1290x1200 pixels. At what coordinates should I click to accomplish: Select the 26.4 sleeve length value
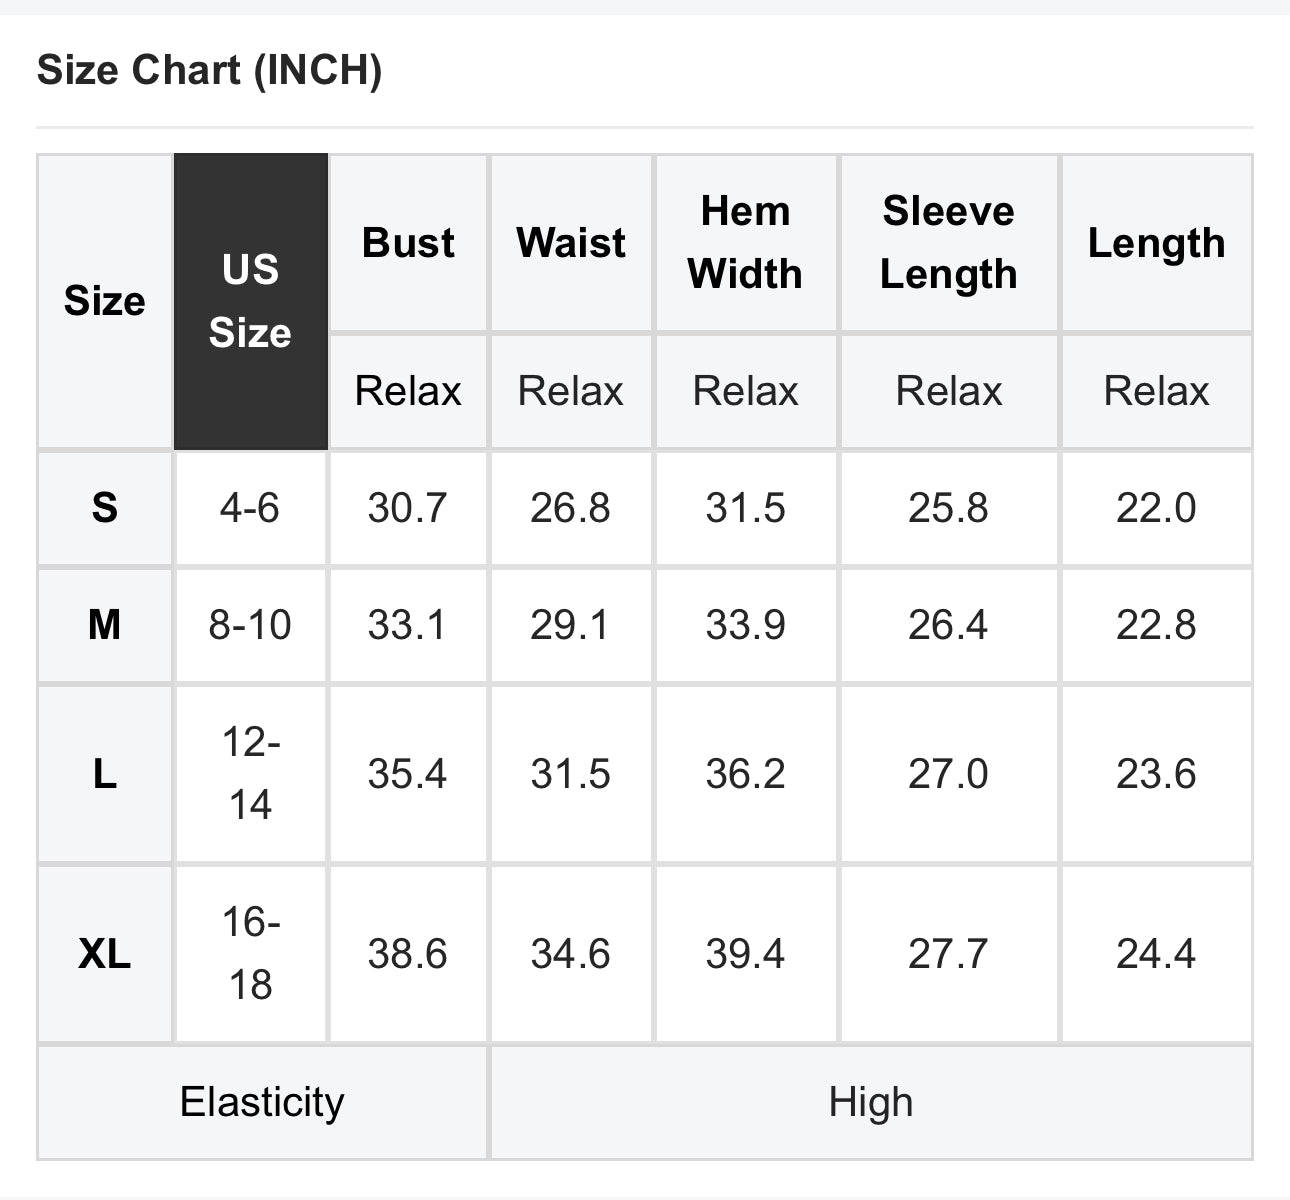tap(948, 625)
